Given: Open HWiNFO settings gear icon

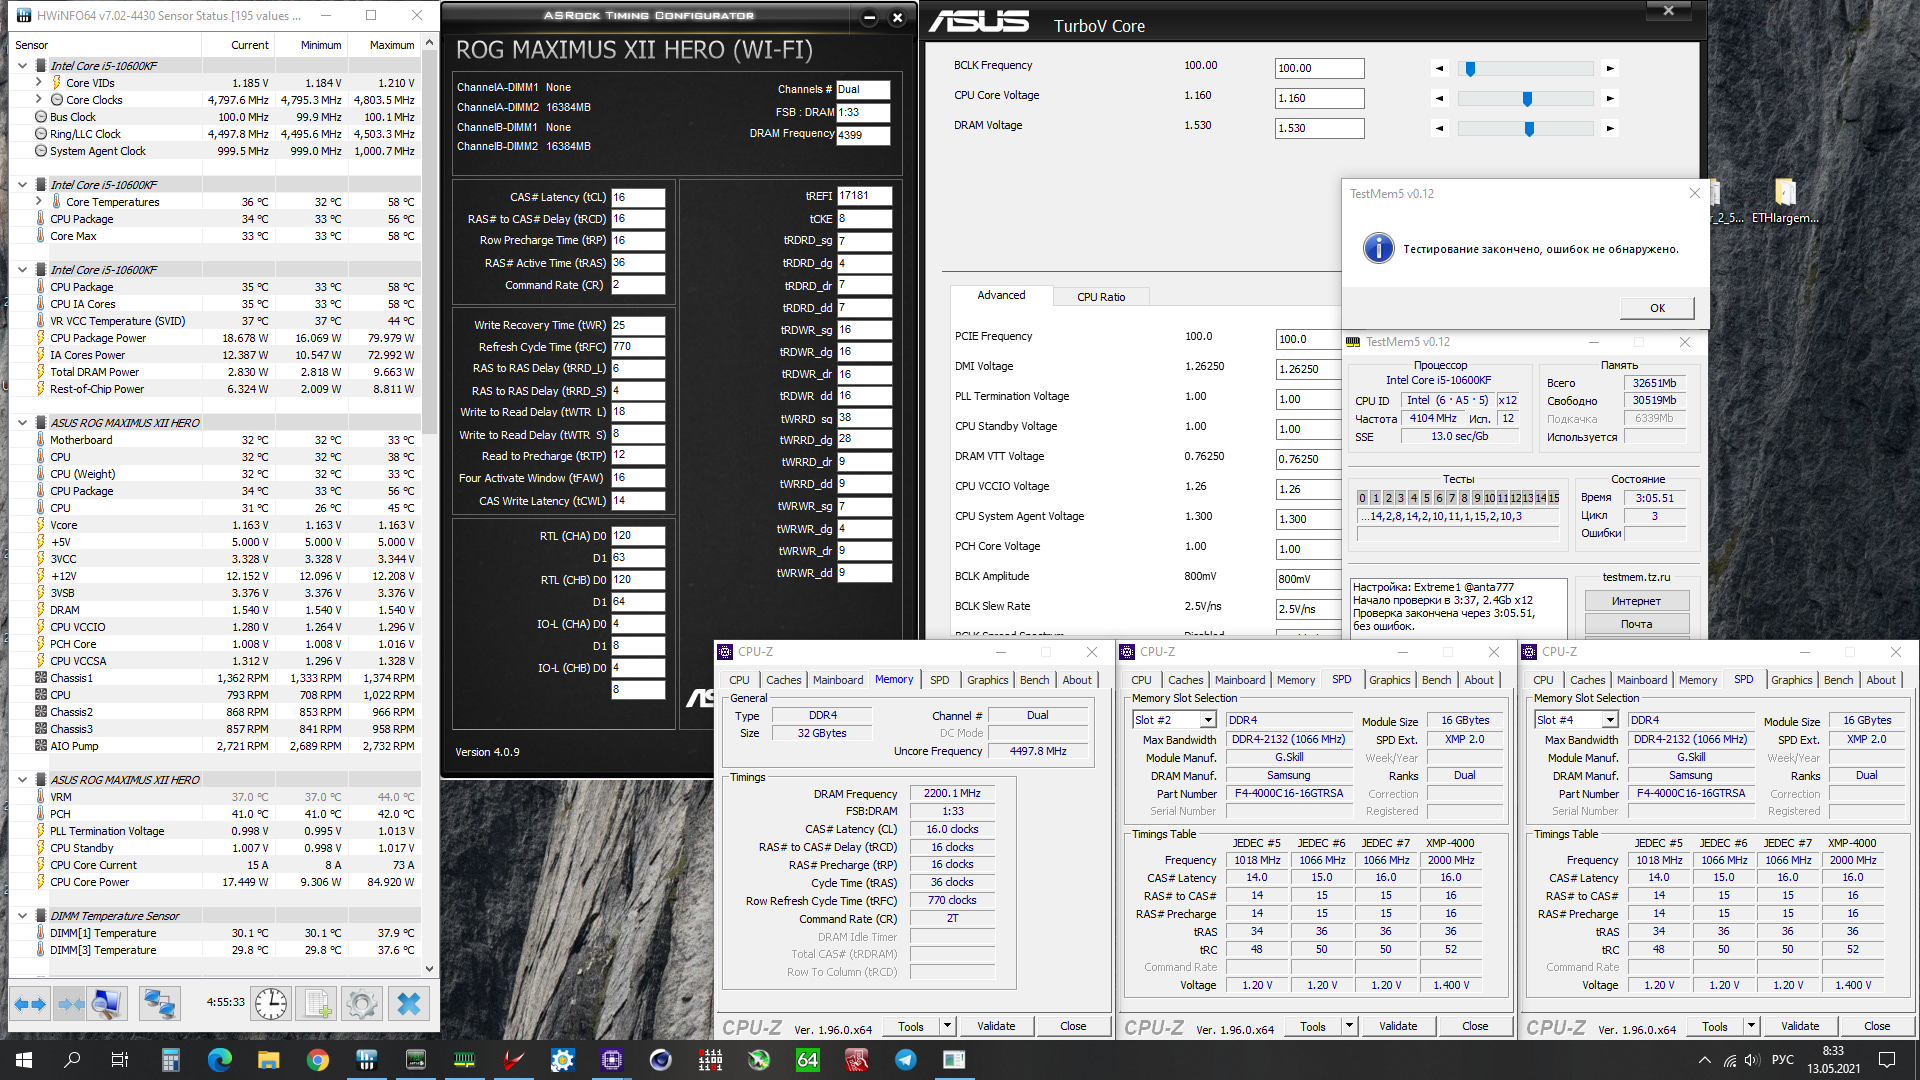Looking at the screenshot, I should click(x=362, y=1003).
